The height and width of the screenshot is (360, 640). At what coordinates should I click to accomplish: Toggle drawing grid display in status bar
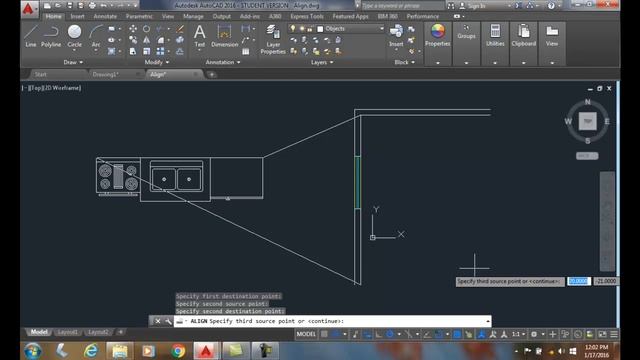click(x=324, y=334)
